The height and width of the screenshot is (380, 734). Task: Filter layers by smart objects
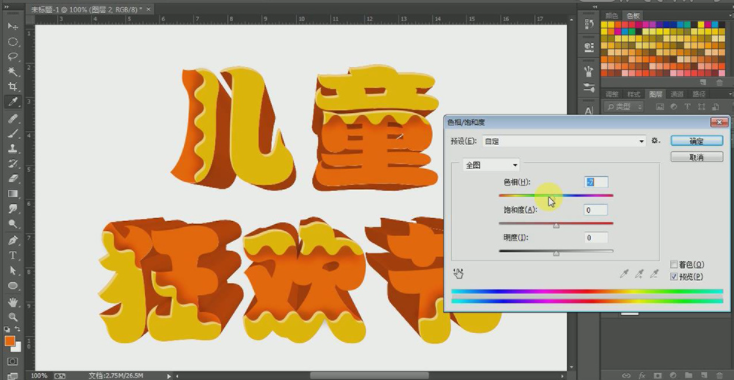tap(714, 107)
